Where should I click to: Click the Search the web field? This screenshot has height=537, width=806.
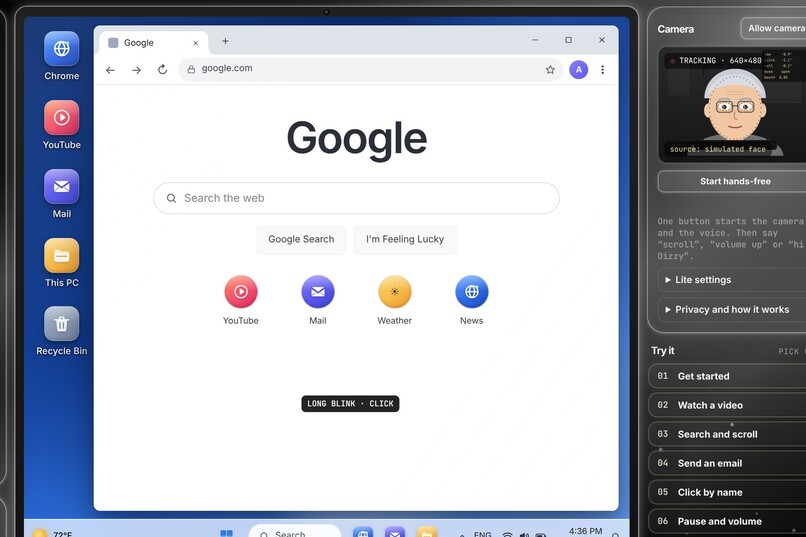[x=356, y=198]
